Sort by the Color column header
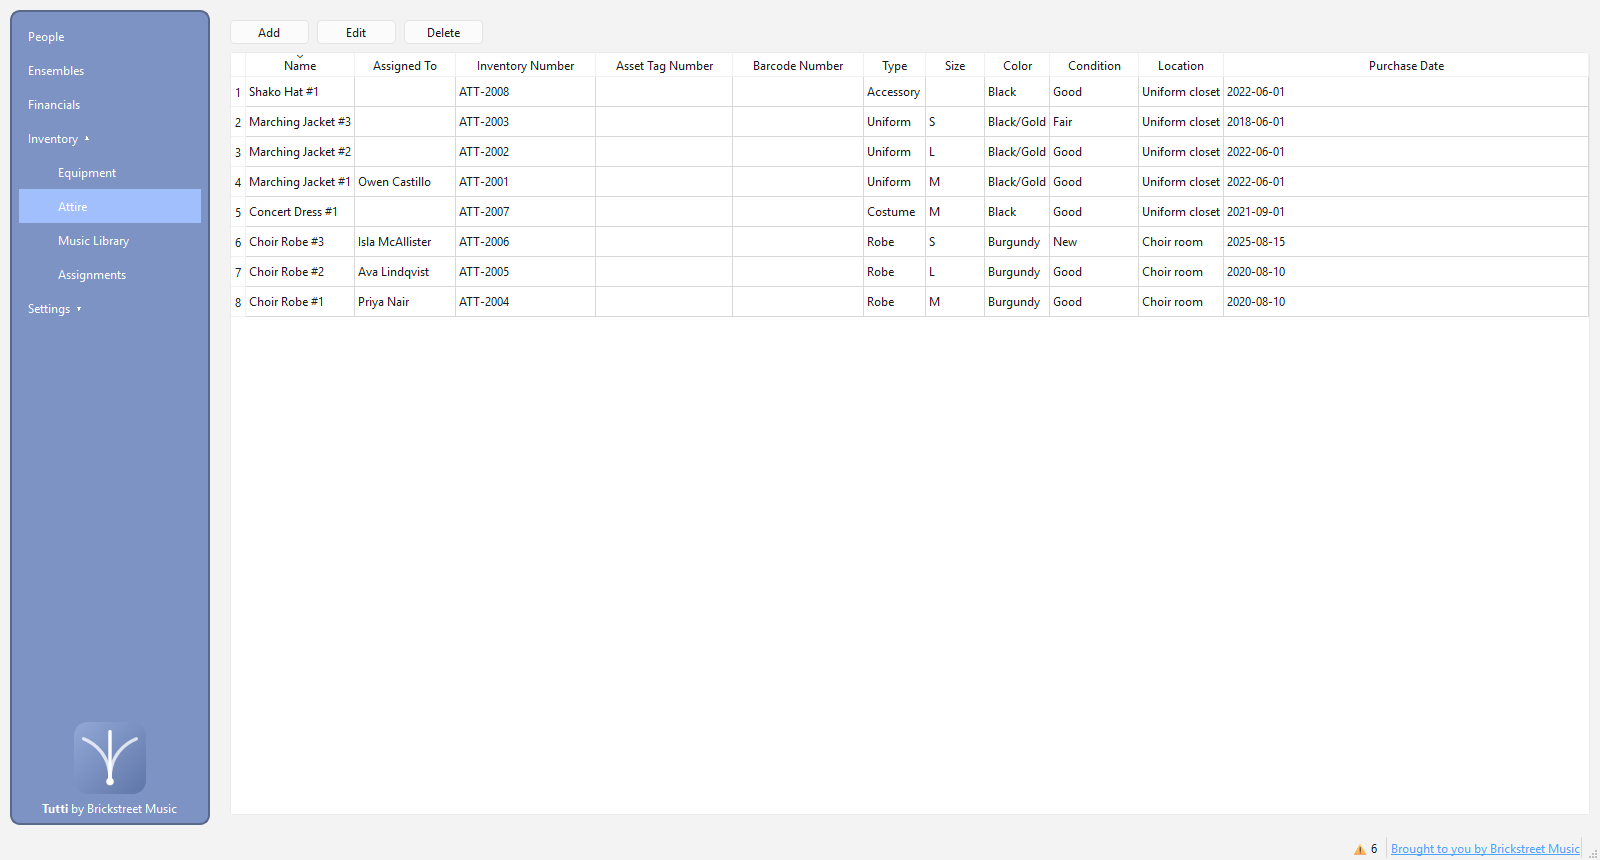The width and height of the screenshot is (1600, 860). [x=1018, y=66]
